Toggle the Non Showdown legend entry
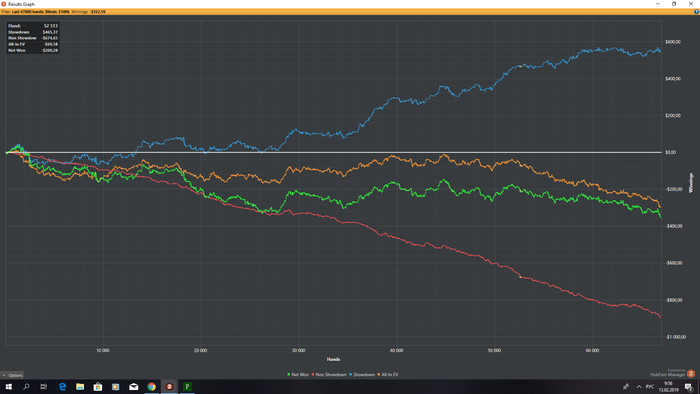The image size is (700, 394). tap(329, 375)
